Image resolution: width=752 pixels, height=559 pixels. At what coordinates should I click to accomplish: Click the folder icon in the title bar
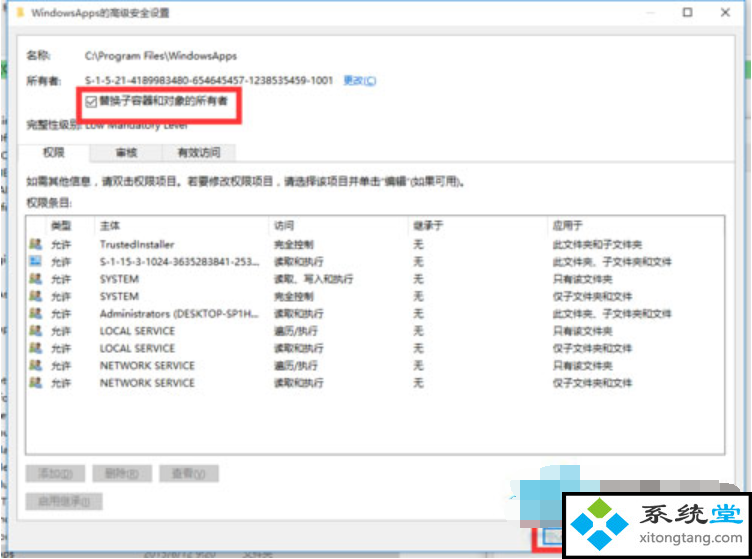(x=21, y=13)
